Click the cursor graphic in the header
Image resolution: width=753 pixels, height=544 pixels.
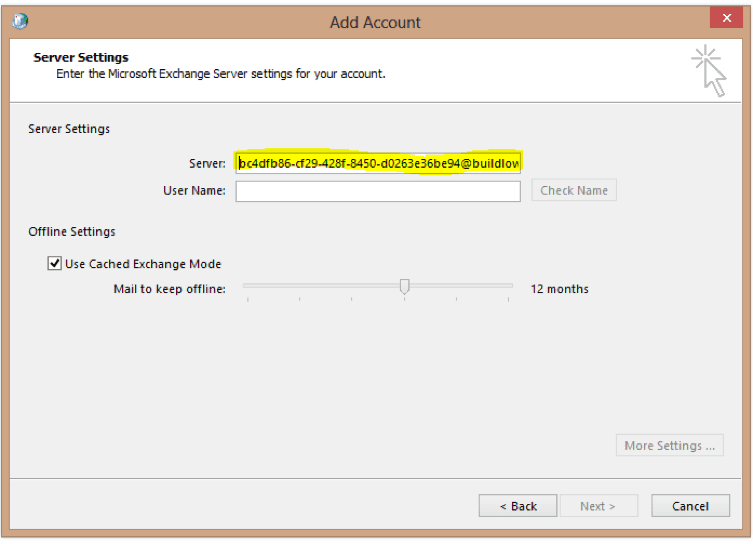pos(709,71)
